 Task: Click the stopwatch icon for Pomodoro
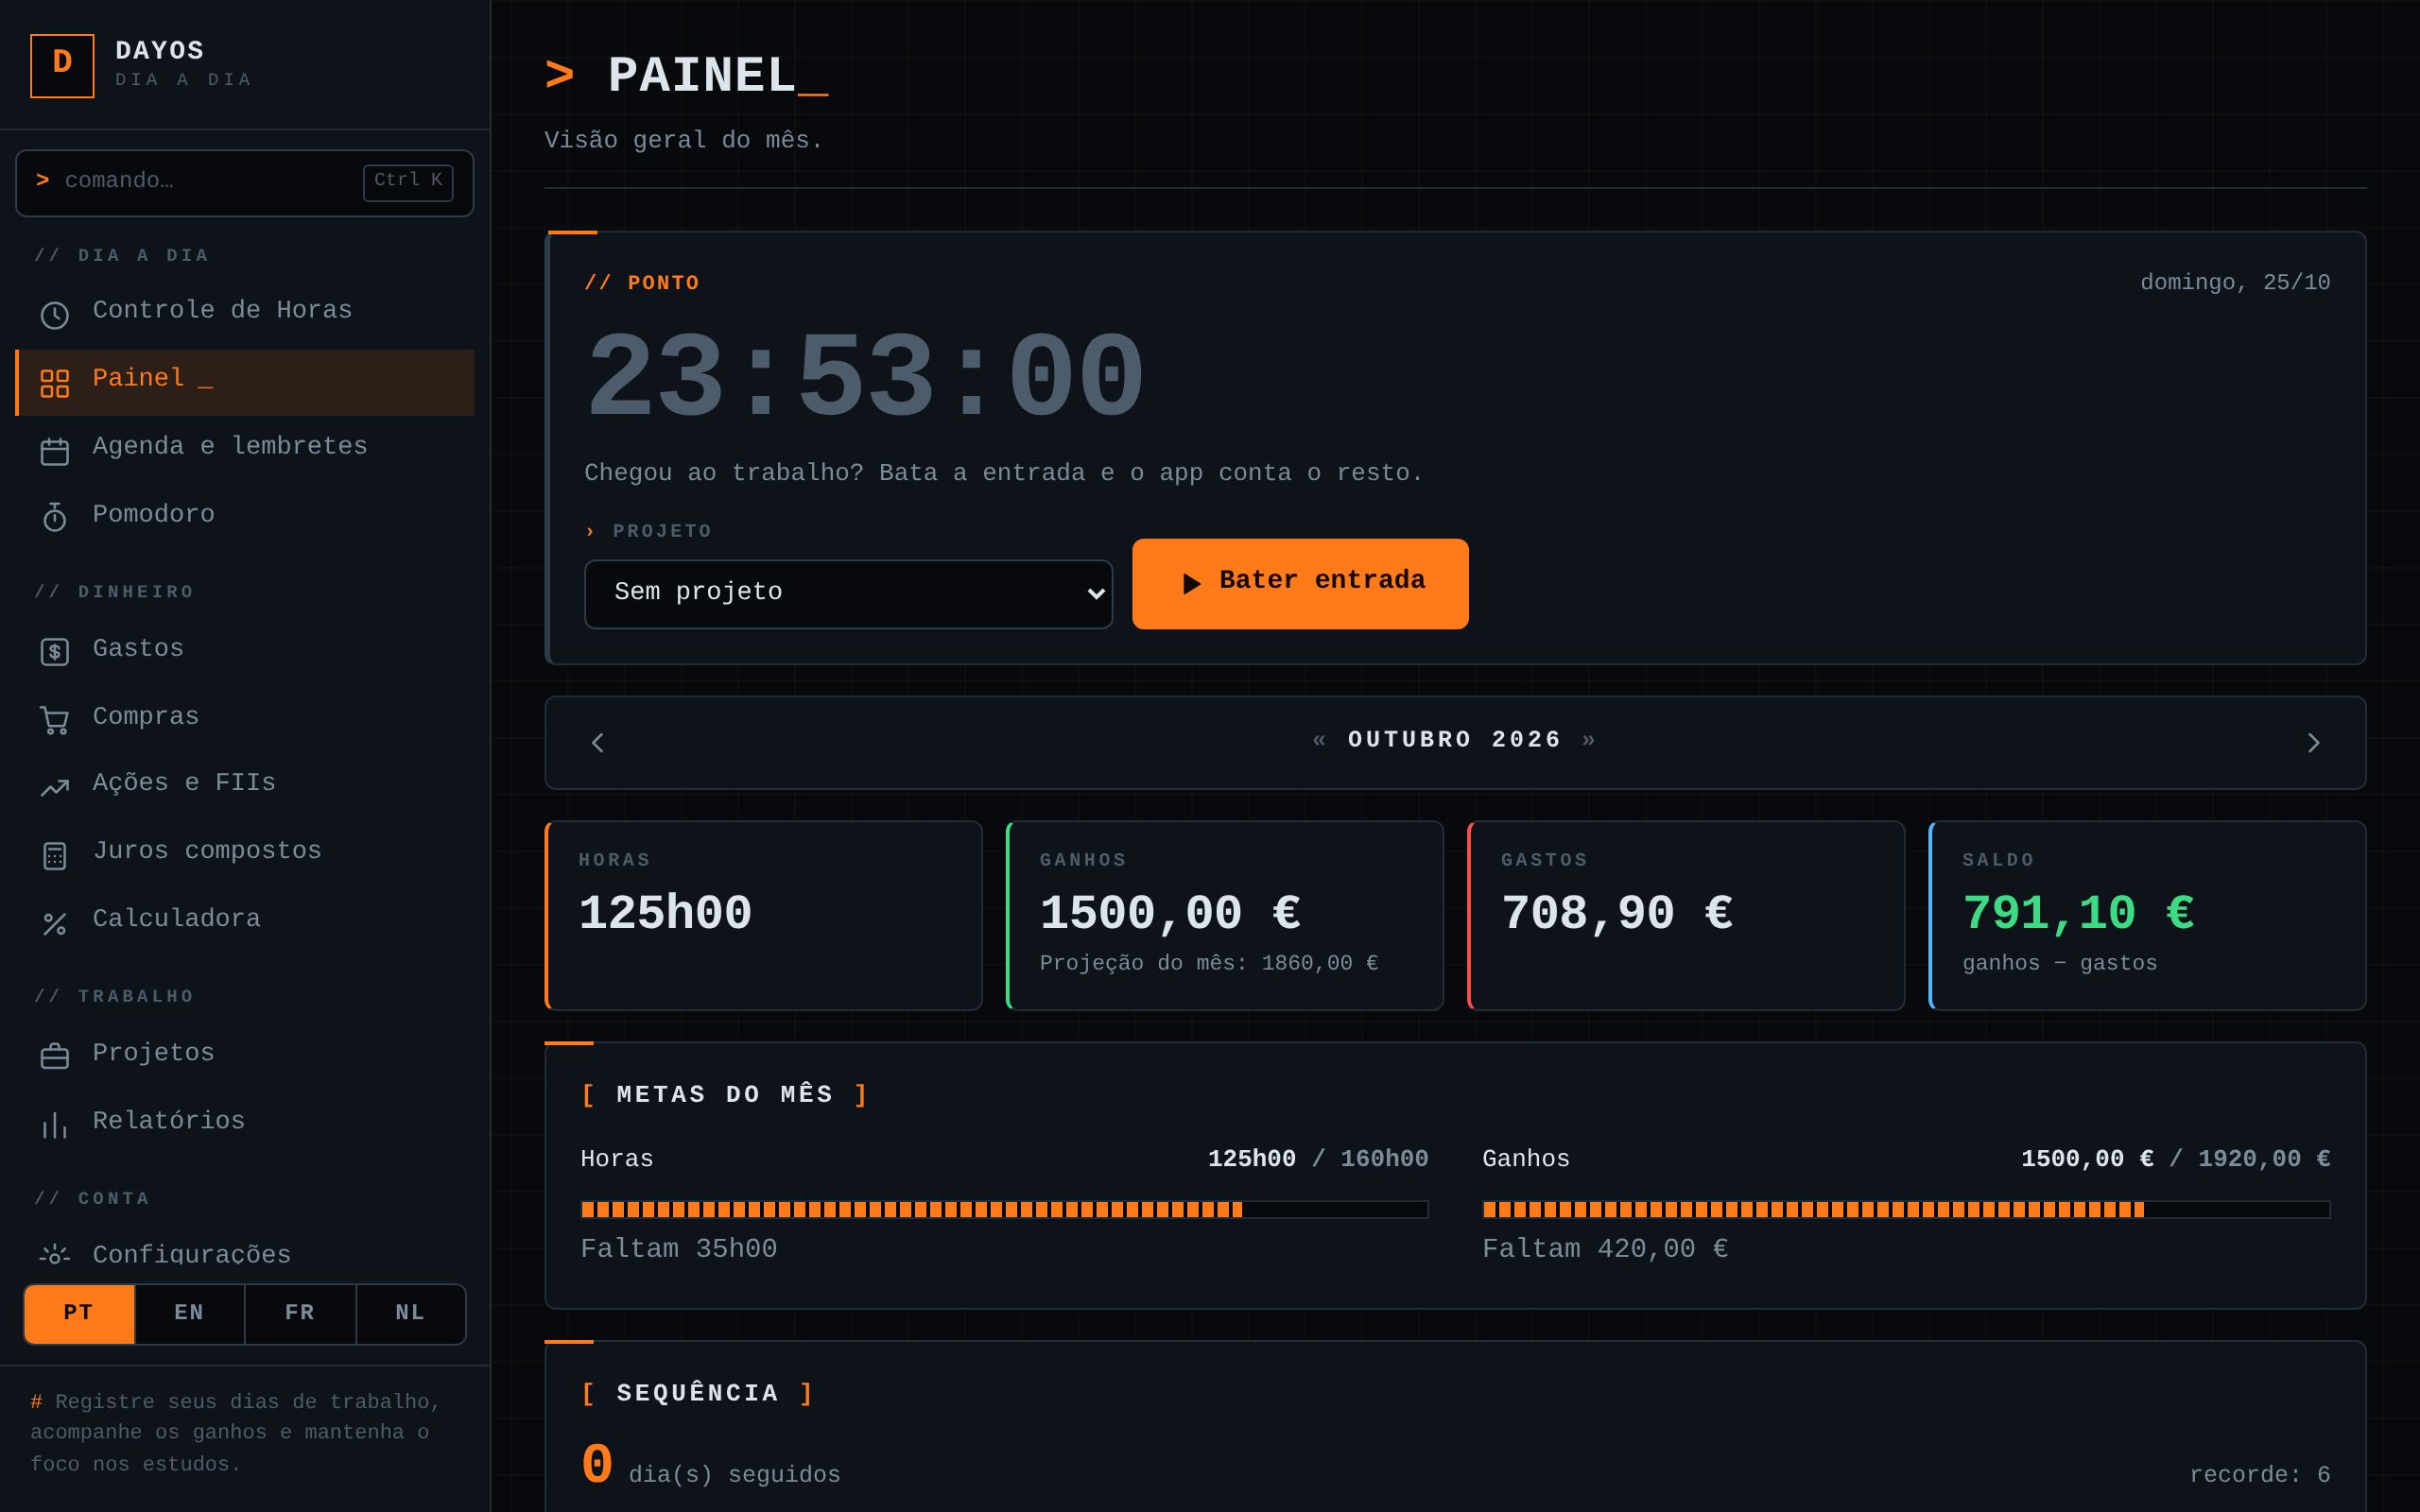point(54,517)
